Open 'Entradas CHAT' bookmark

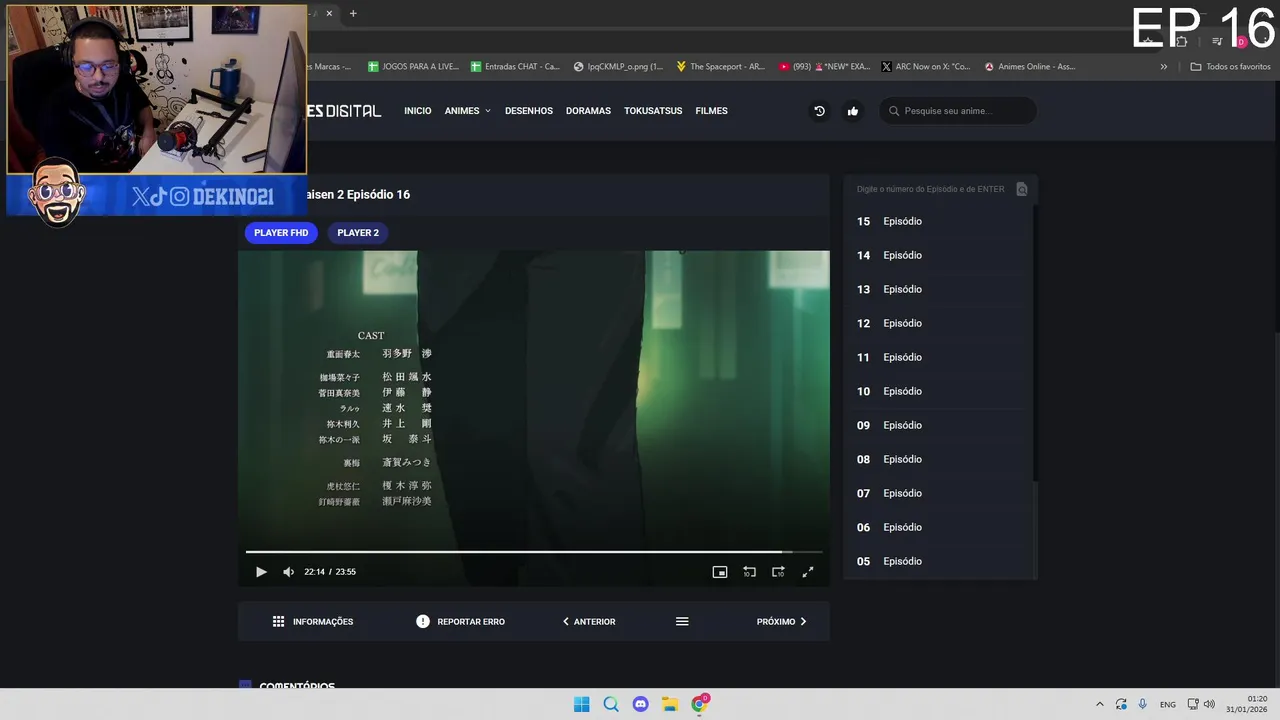514,67
